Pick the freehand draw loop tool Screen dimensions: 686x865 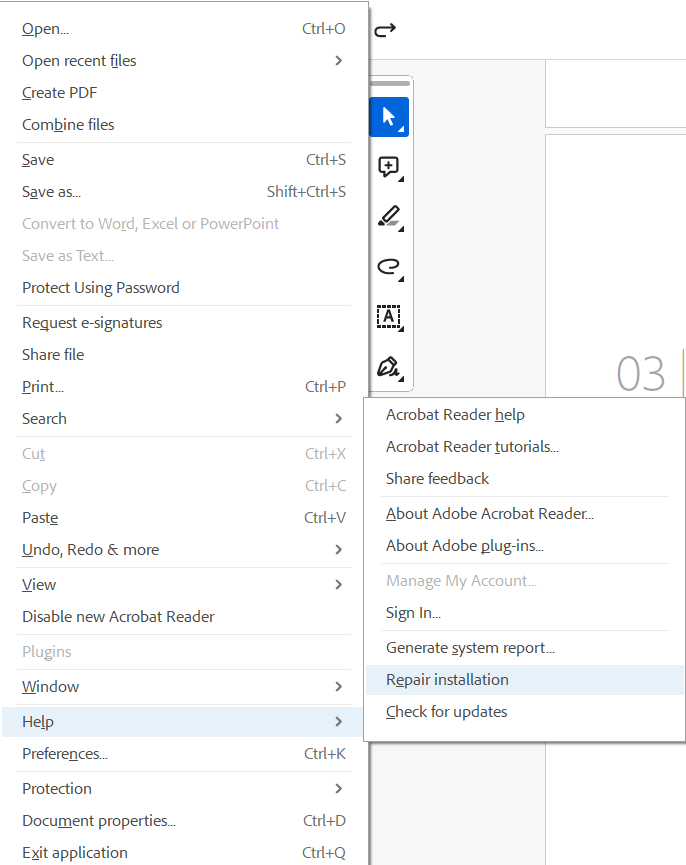click(389, 266)
